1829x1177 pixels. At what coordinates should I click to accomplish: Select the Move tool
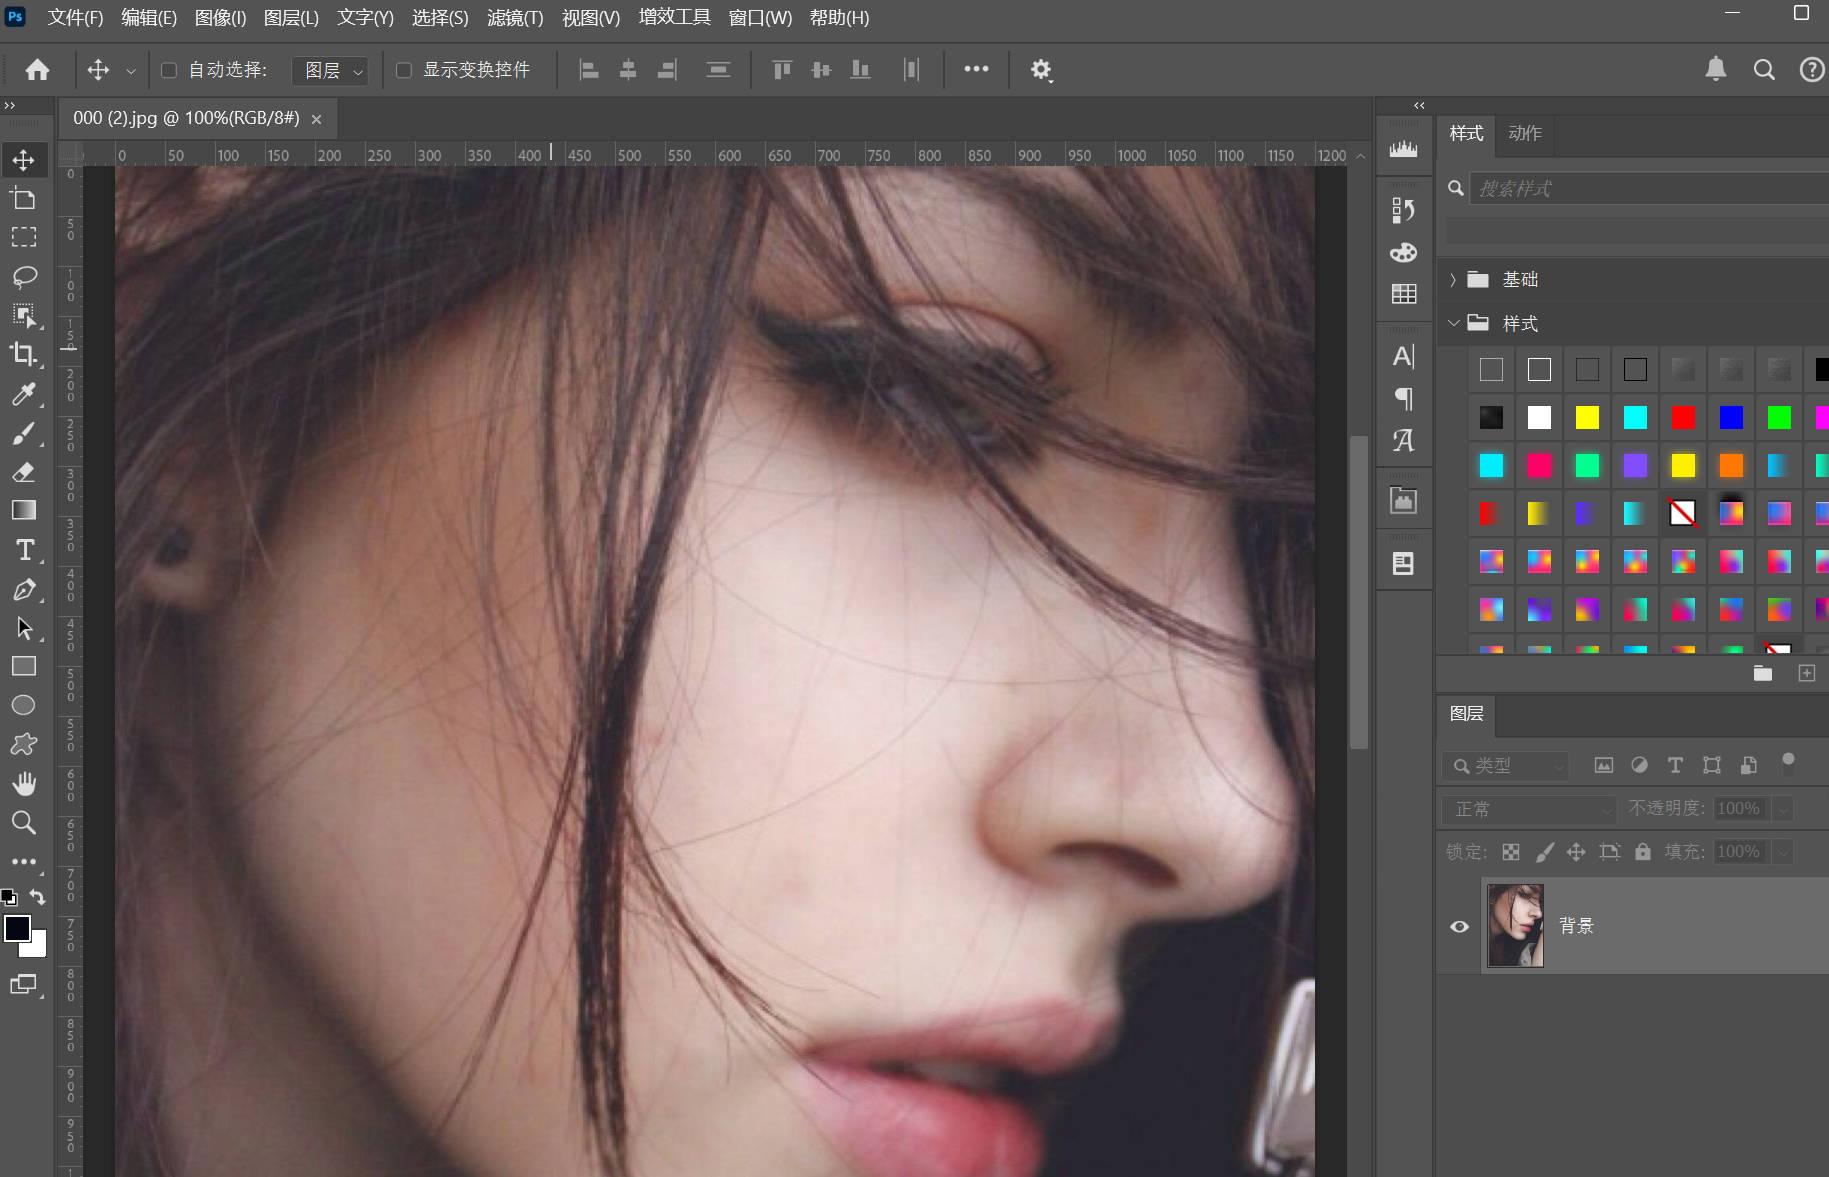(24, 158)
